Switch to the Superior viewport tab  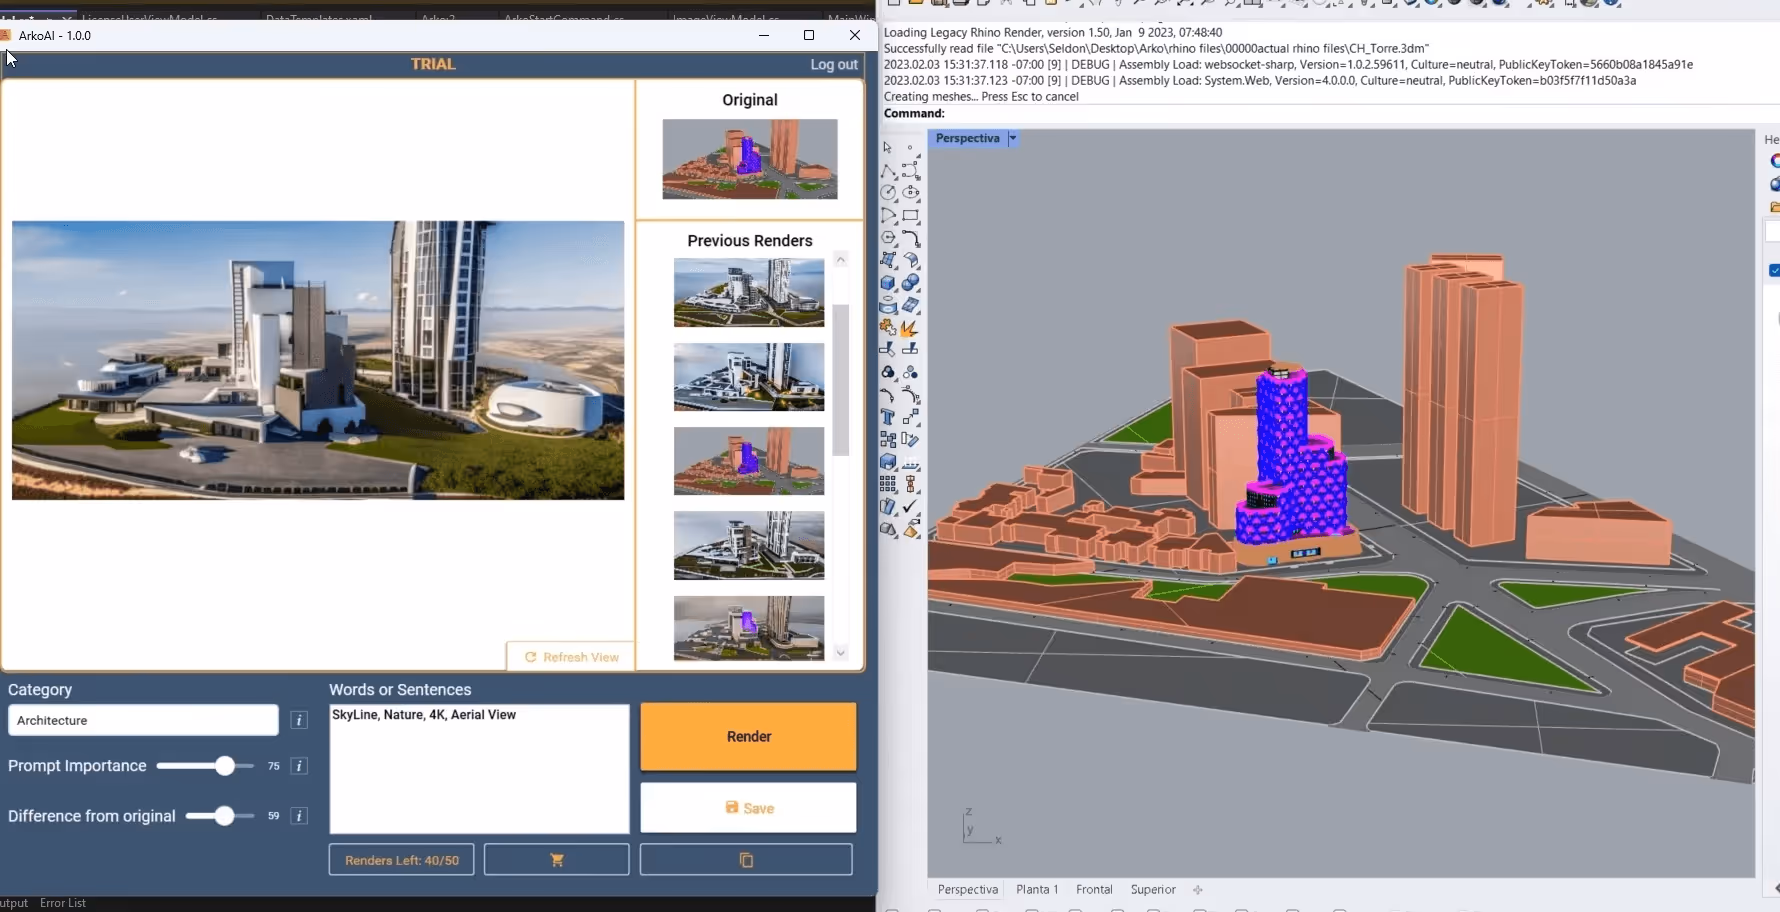[1153, 889]
